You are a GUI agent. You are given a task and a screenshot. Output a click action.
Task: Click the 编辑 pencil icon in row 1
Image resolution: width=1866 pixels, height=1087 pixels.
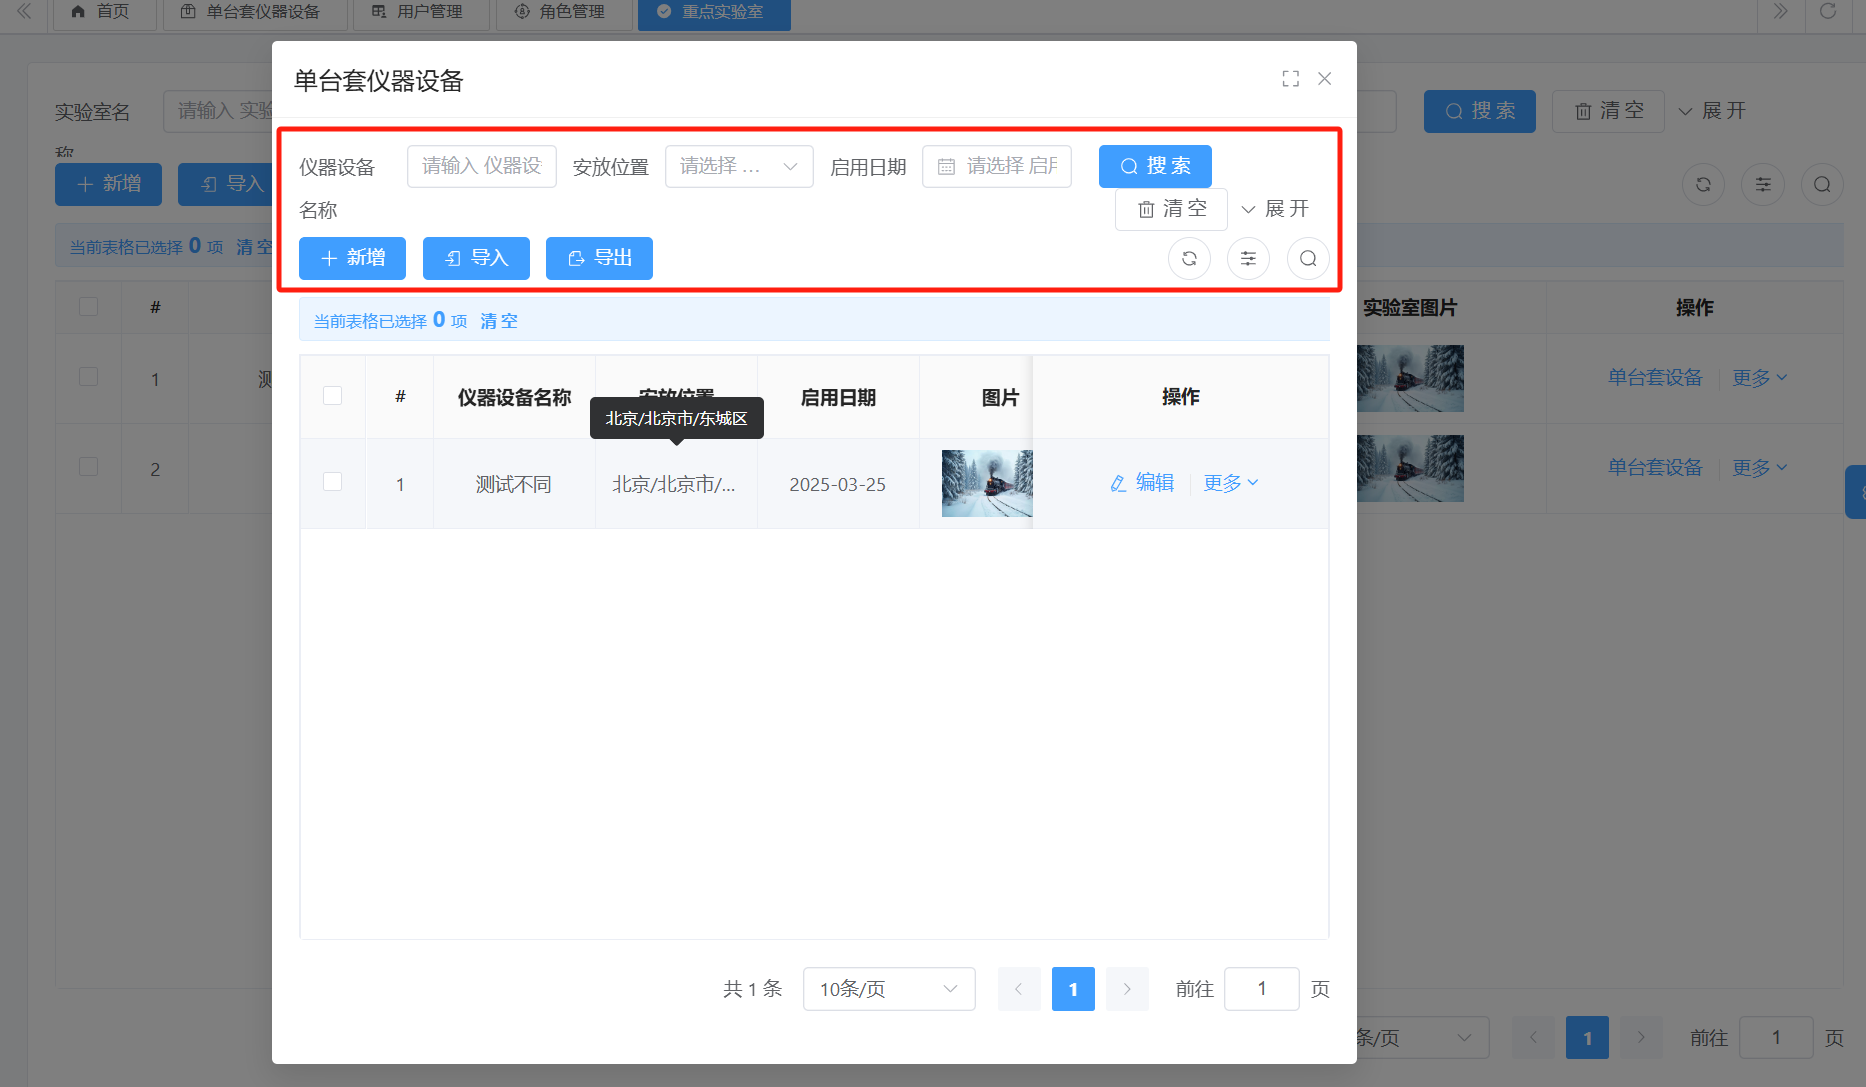coord(1118,484)
